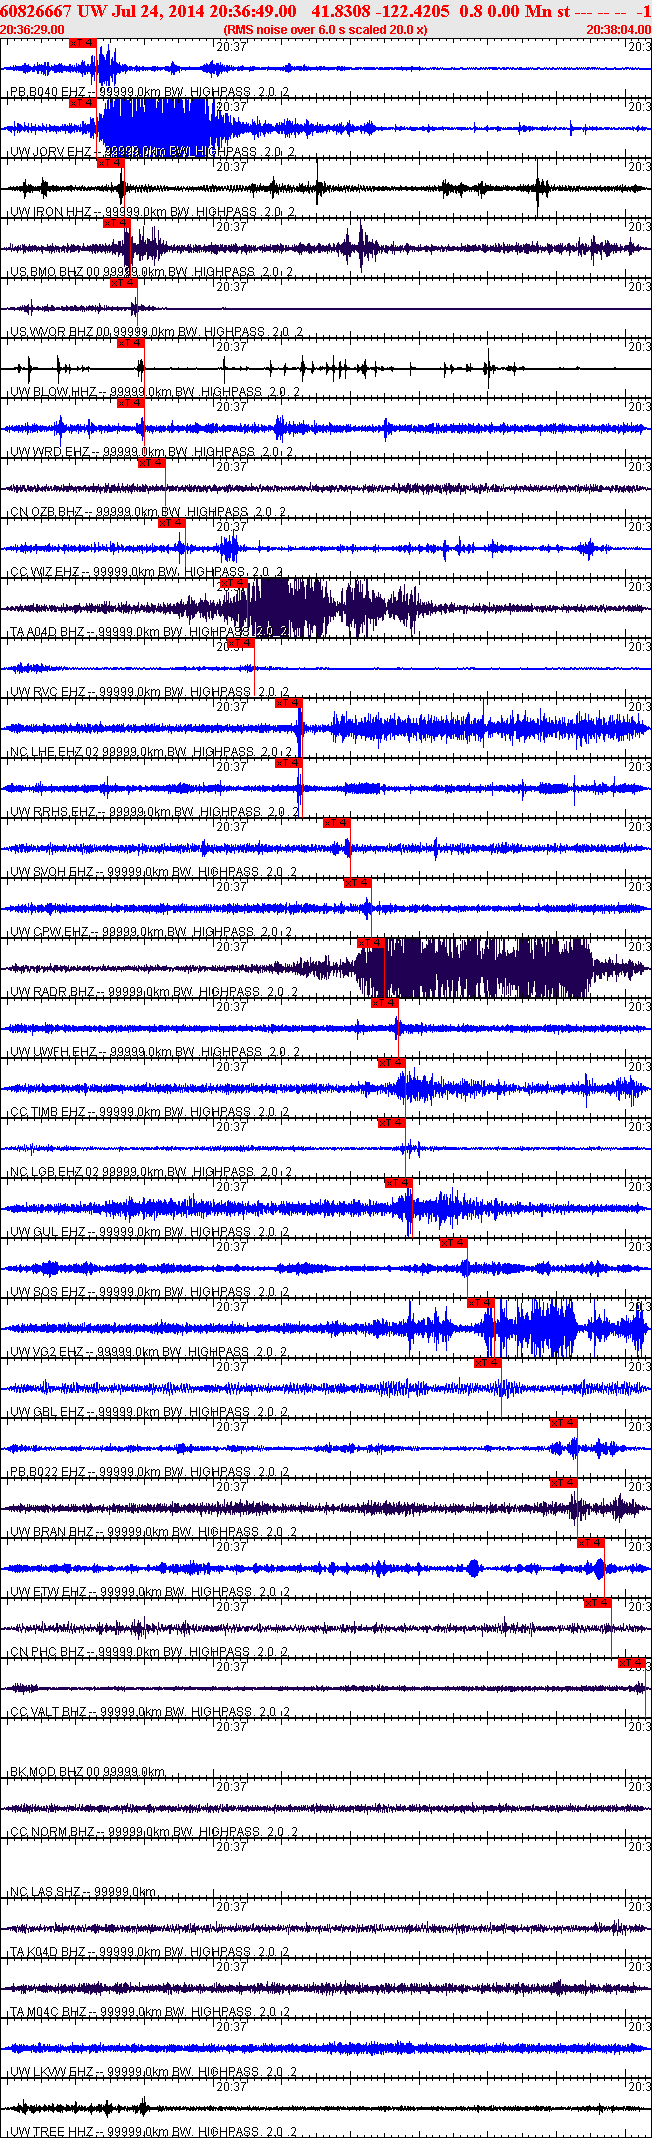Image resolution: width=652 pixels, height=2138 pixels.
Task: Click the RMS noise scaling note
Action: pyautogui.click(x=325, y=30)
